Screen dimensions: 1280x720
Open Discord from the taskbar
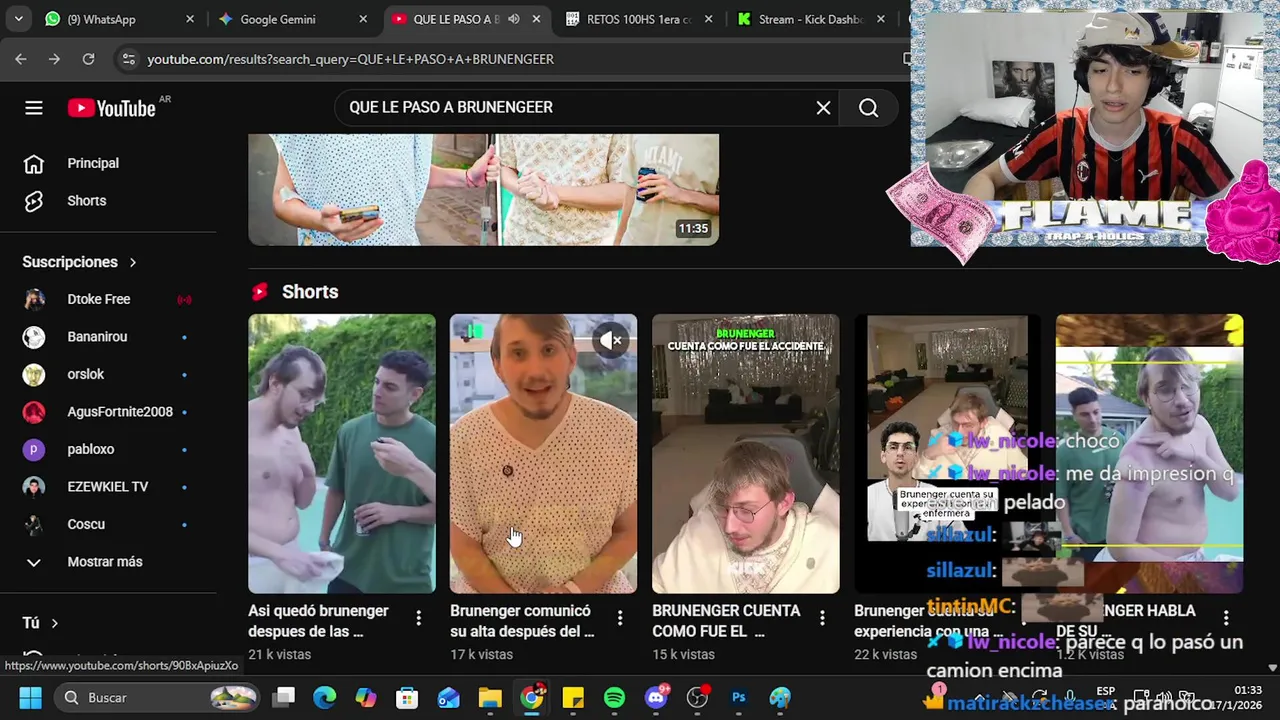tap(656, 698)
